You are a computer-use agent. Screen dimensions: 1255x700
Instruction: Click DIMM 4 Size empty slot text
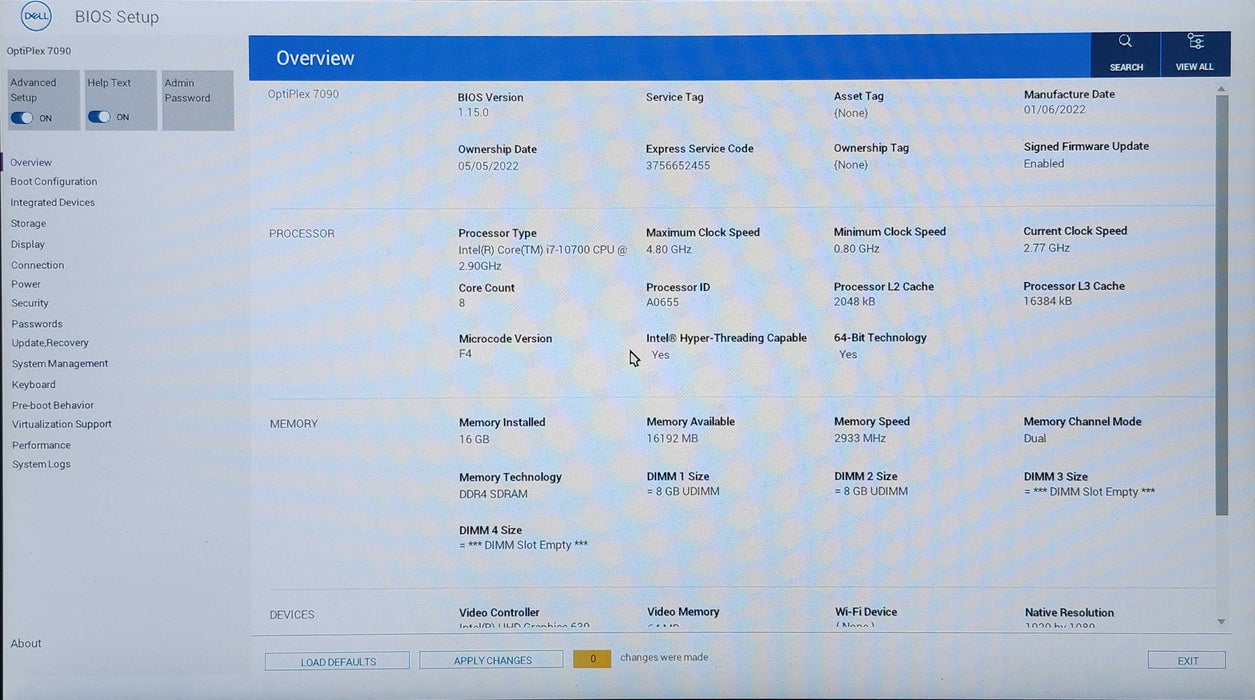[x=523, y=545]
